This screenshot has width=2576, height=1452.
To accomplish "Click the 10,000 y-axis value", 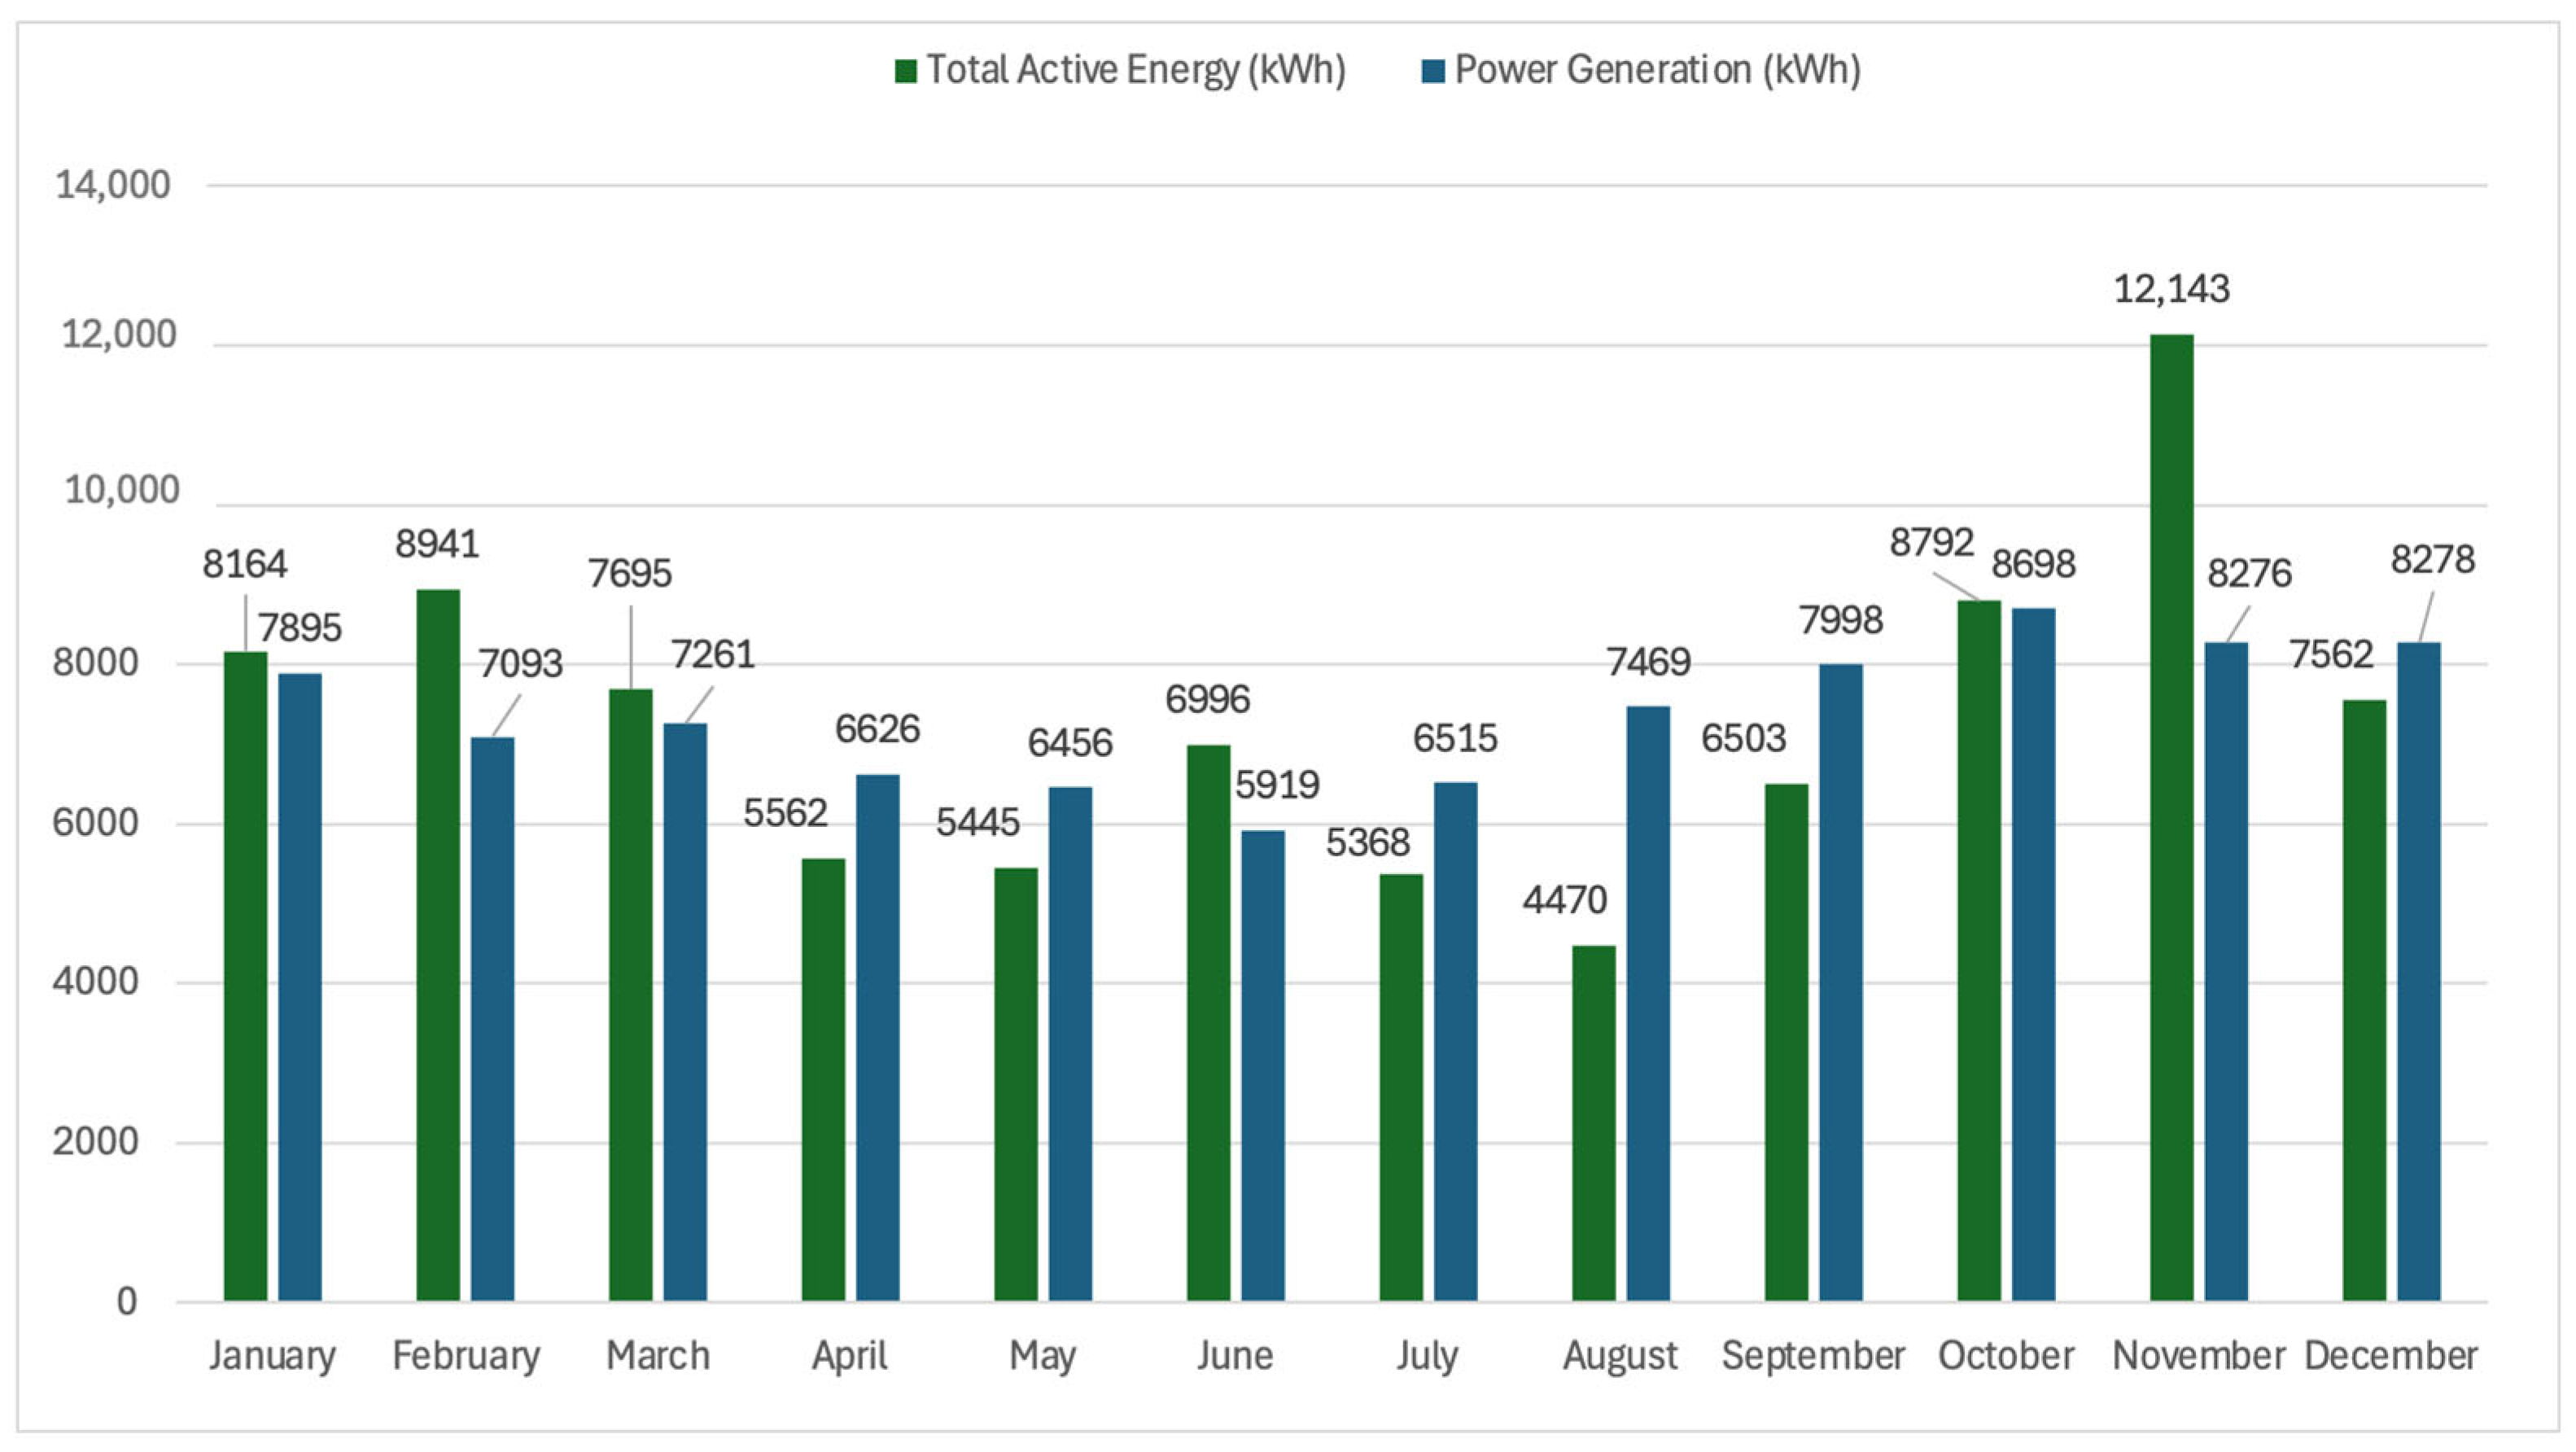I will [x=122, y=491].
